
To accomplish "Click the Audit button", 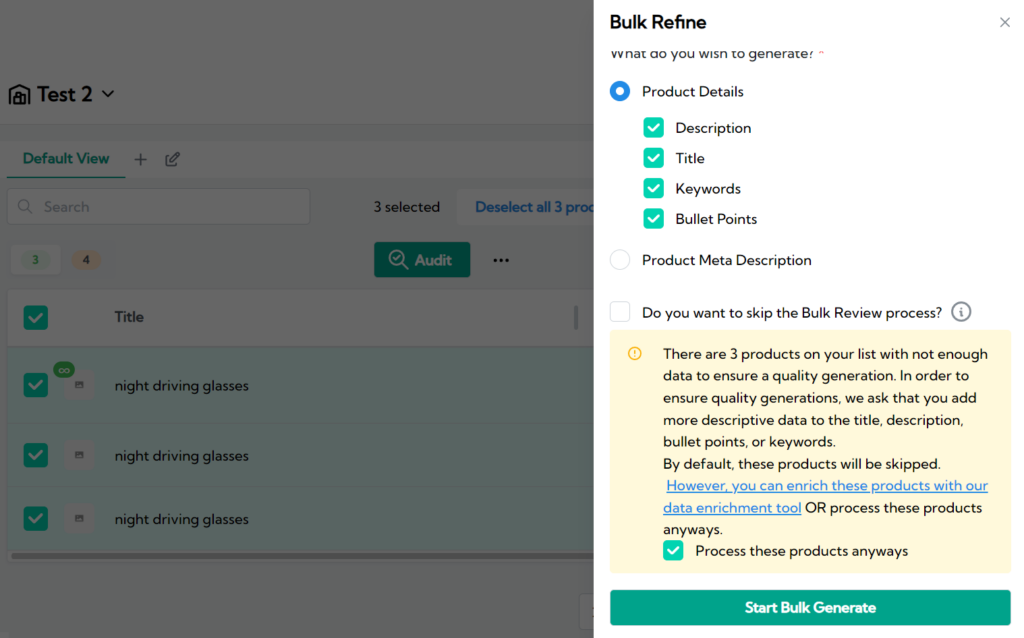I will click(421, 260).
